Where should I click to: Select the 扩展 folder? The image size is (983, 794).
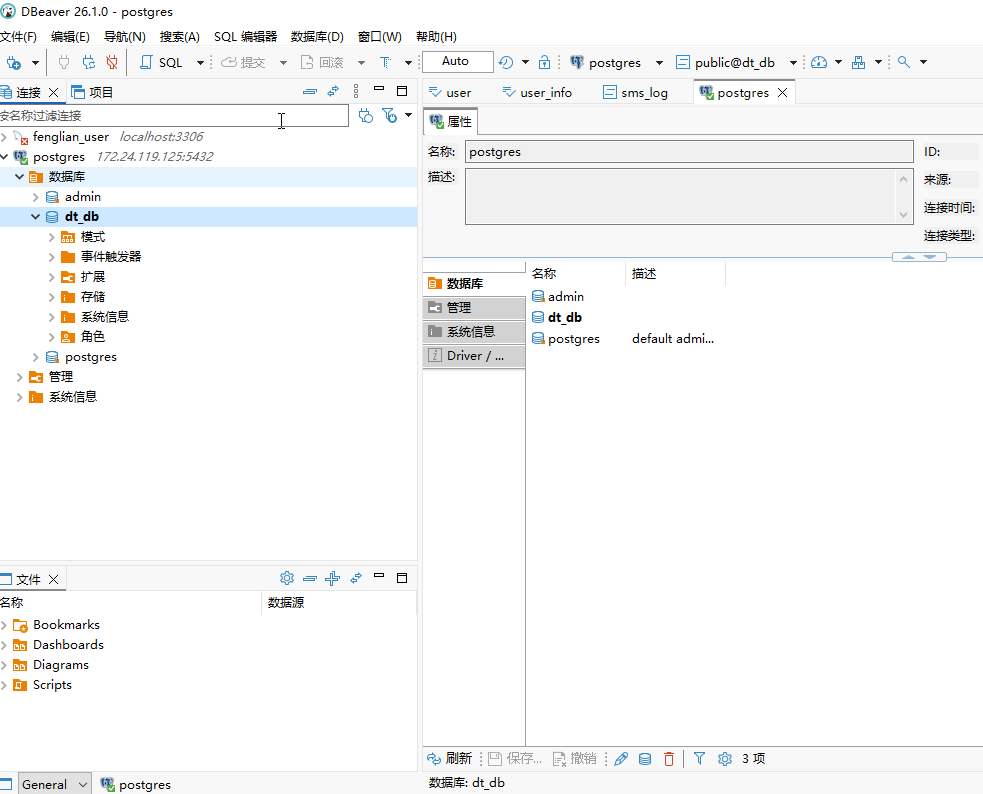click(93, 277)
